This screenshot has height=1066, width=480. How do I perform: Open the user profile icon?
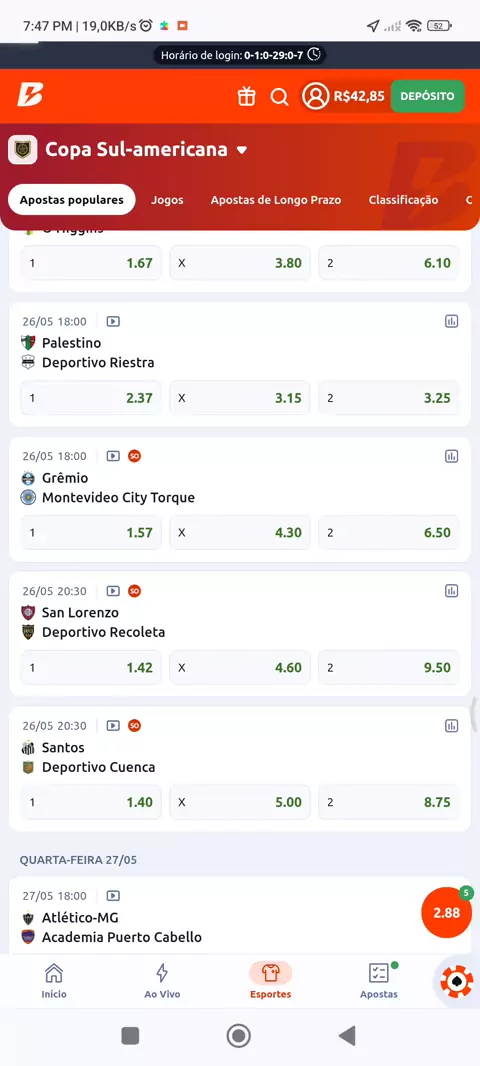pyautogui.click(x=315, y=96)
